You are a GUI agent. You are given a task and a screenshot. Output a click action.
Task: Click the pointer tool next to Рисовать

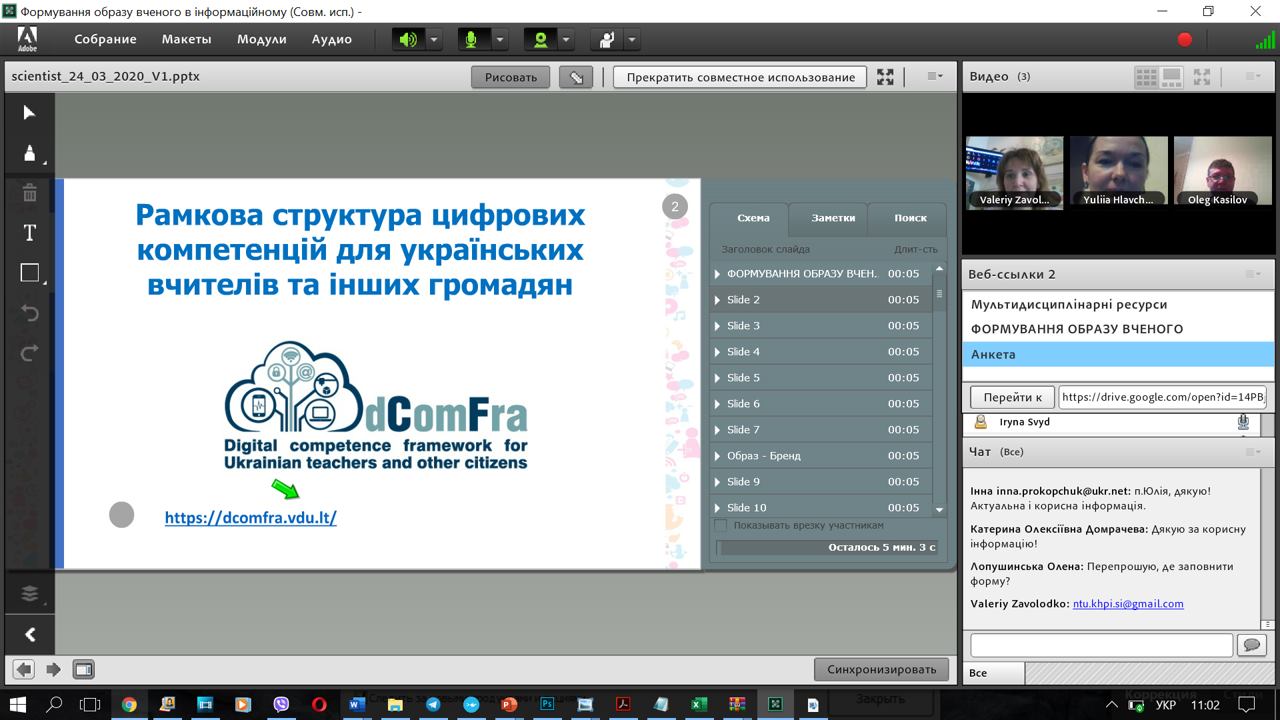tap(577, 77)
